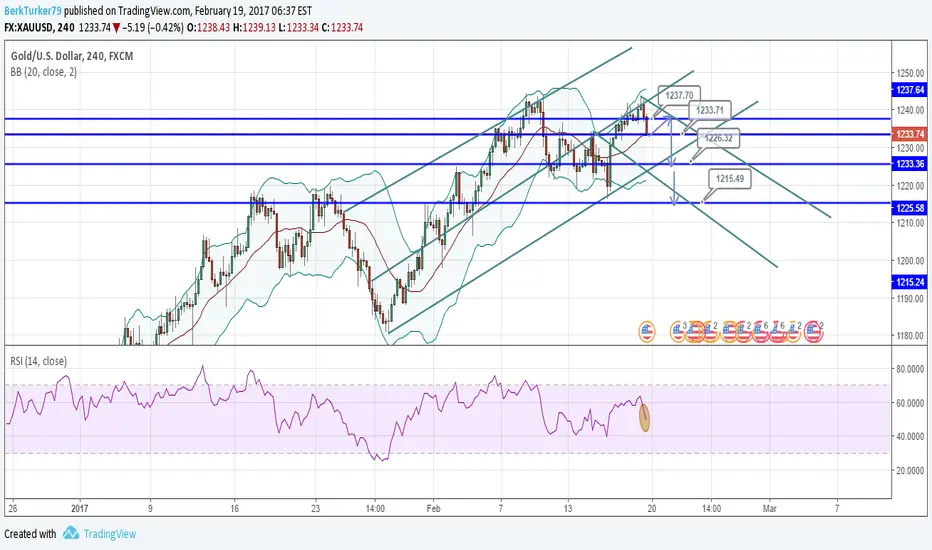Click the 26 date tick on time axis
This screenshot has width=932, height=550.
point(12,508)
